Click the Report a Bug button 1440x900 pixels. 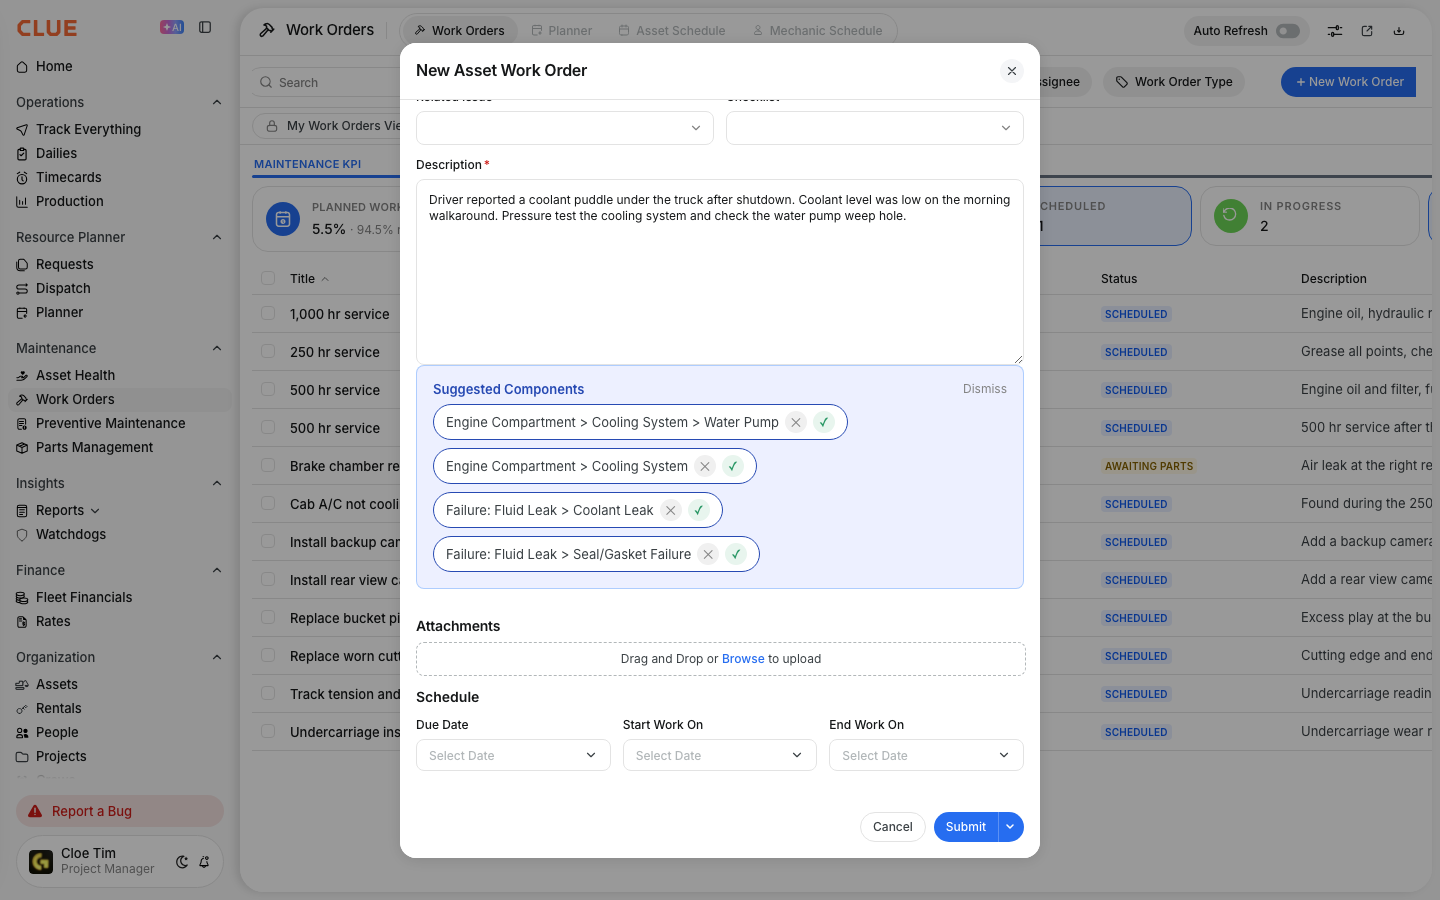pos(120,811)
